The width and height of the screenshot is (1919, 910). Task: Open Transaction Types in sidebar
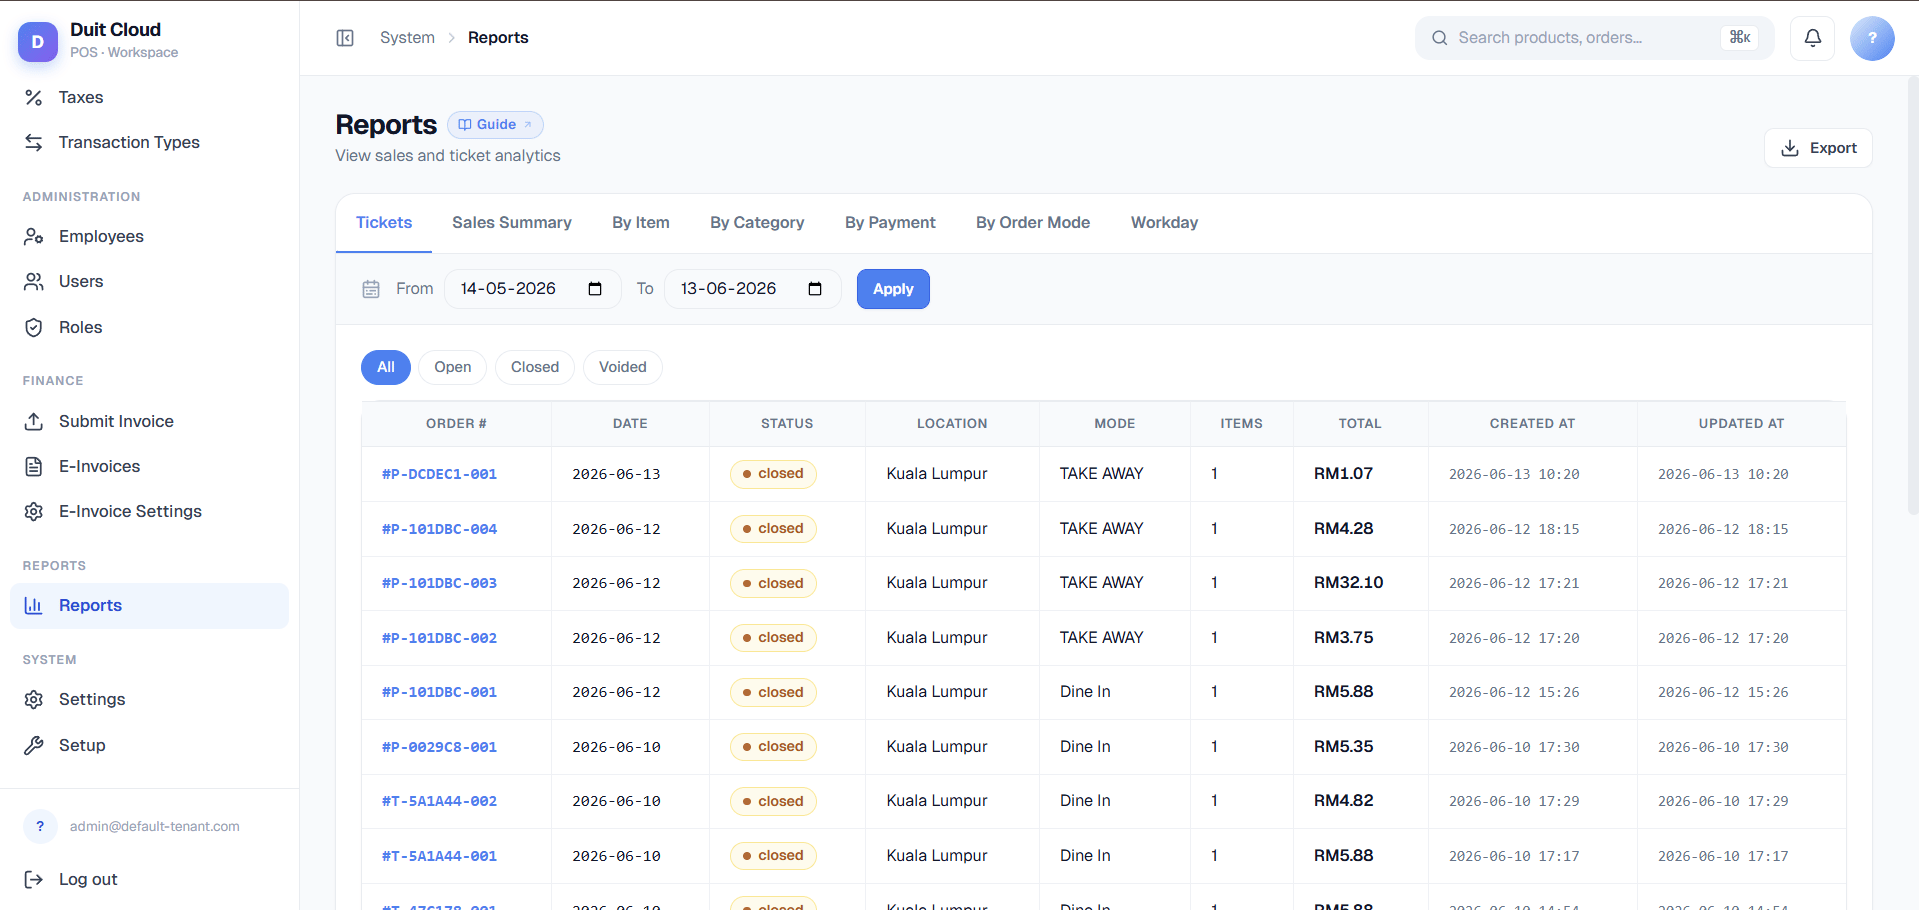150,142
